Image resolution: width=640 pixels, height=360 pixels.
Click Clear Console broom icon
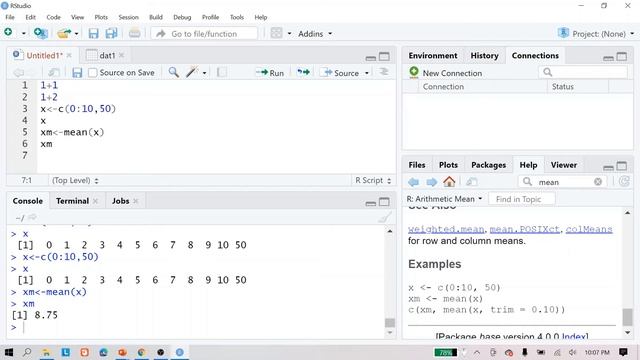(x=384, y=217)
